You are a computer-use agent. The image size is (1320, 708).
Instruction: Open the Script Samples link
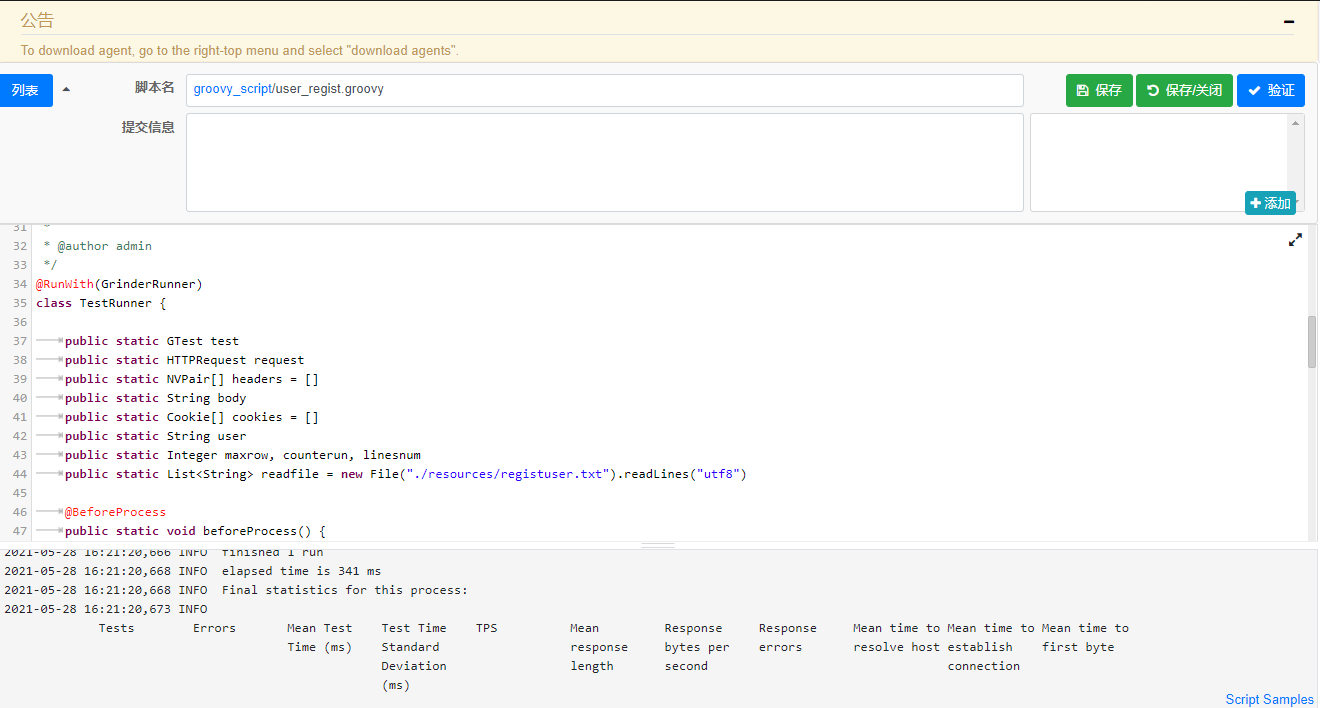click(1269, 699)
